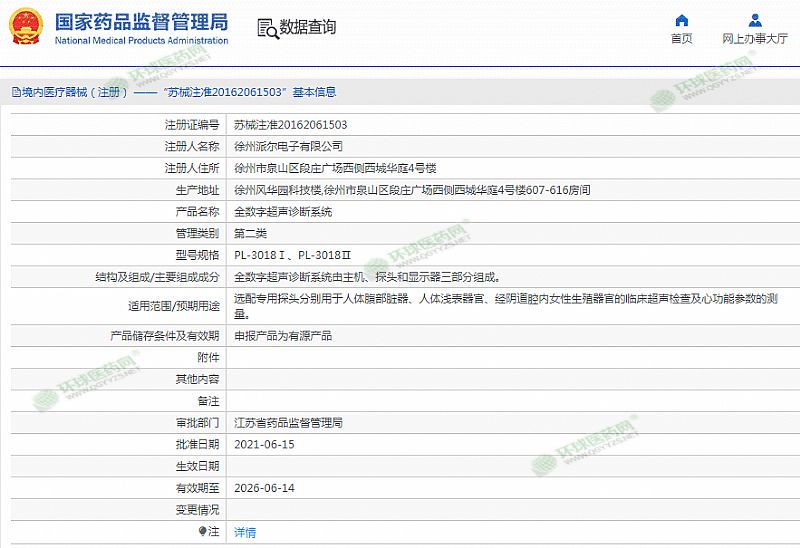Select the 数据查询 heading text

(307, 27)
